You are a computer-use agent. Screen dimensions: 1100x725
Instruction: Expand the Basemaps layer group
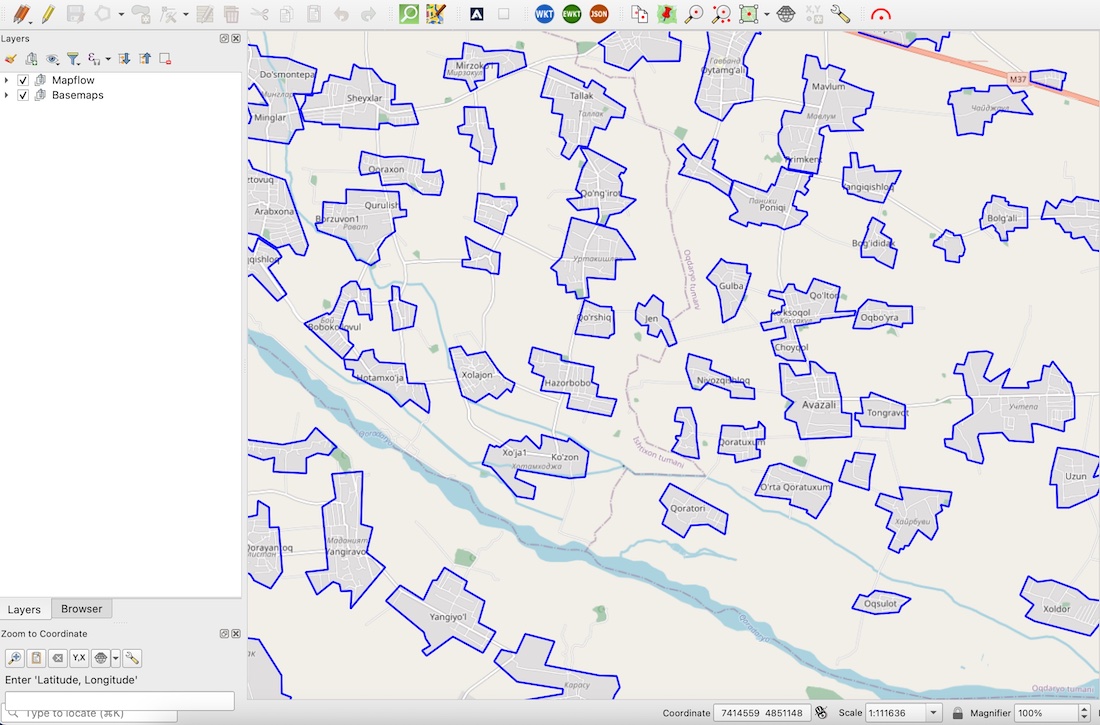tap(7, 95)
